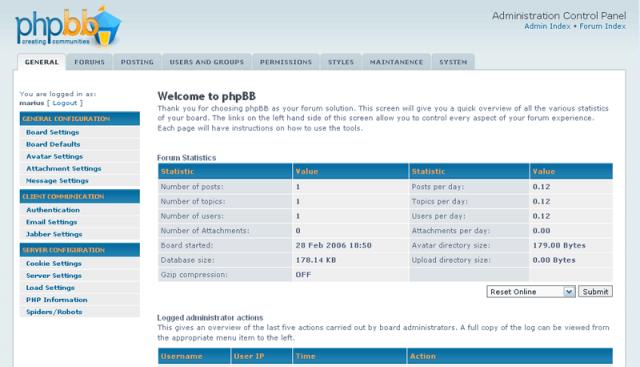The image size is (640, 367).
Task: Open Load Settings
Action: pyautogui.click(x=50, y=288)
